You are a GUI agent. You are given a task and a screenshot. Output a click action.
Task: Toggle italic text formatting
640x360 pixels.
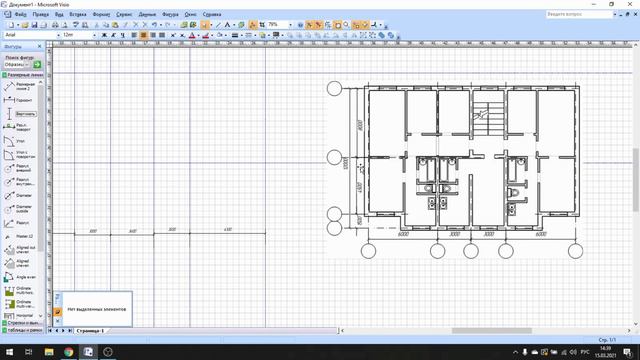(x=113, y=35)
